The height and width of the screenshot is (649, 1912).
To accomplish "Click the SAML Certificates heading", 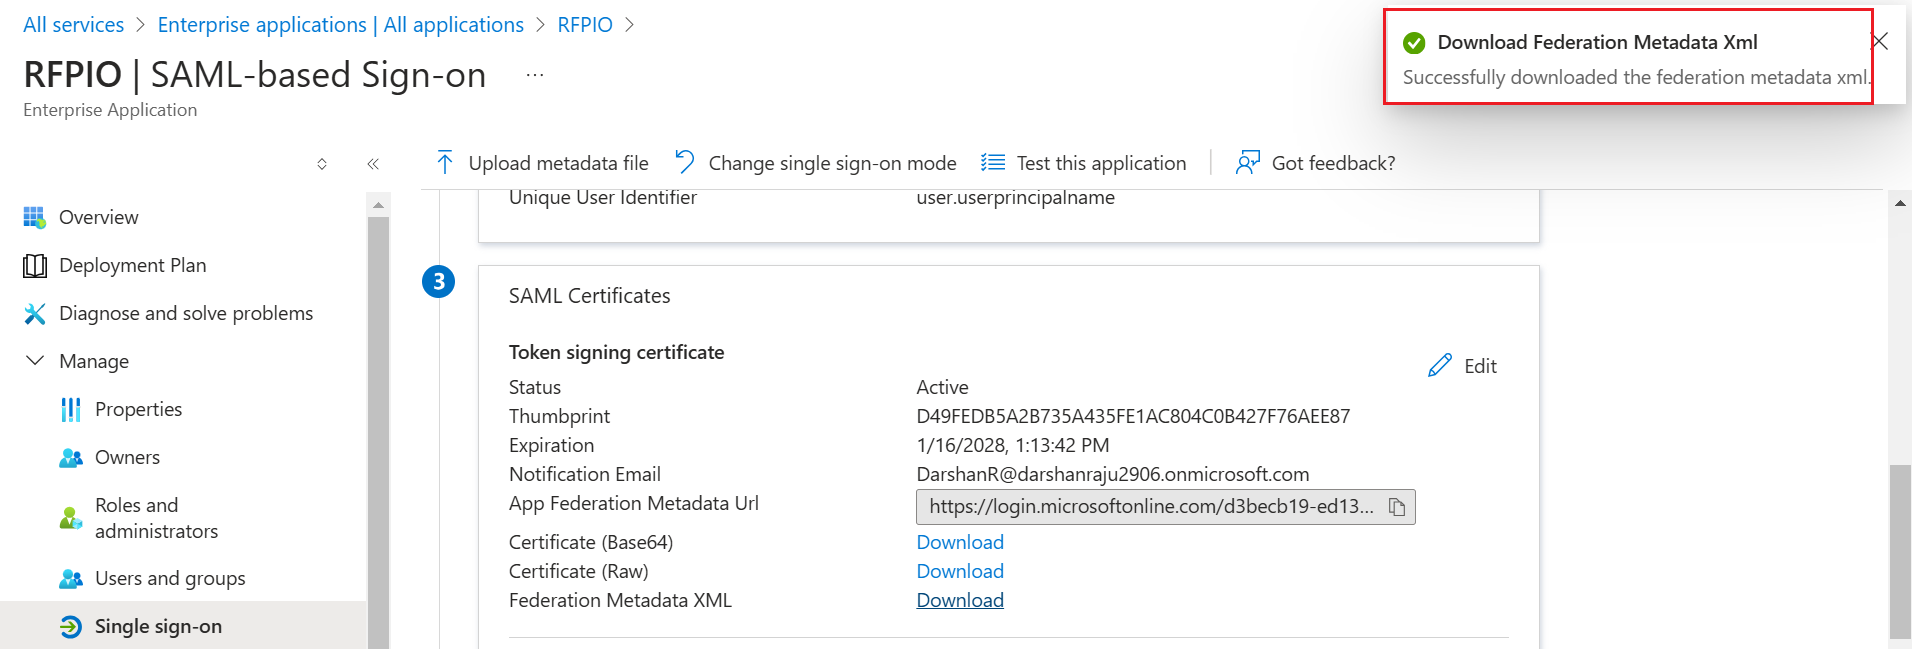I will [590, 296].
